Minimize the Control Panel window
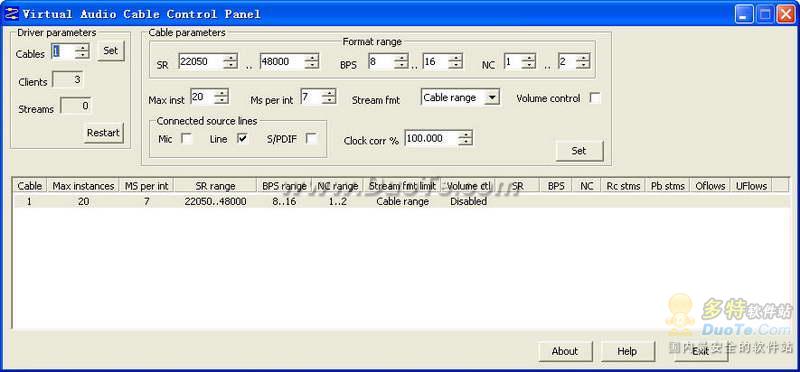This screenshot has width=800, height=372. pos(744,14)
